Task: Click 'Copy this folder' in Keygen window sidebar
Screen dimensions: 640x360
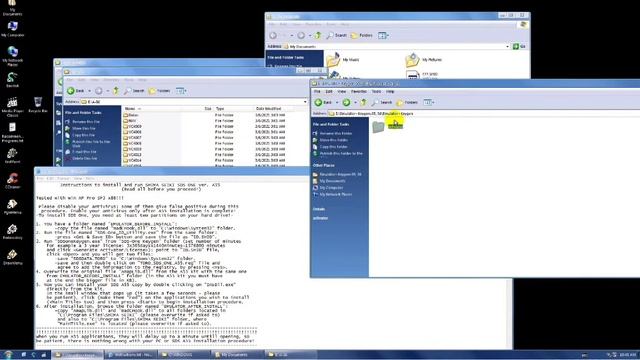Action: pyautogui.click(x=330, y=147)
